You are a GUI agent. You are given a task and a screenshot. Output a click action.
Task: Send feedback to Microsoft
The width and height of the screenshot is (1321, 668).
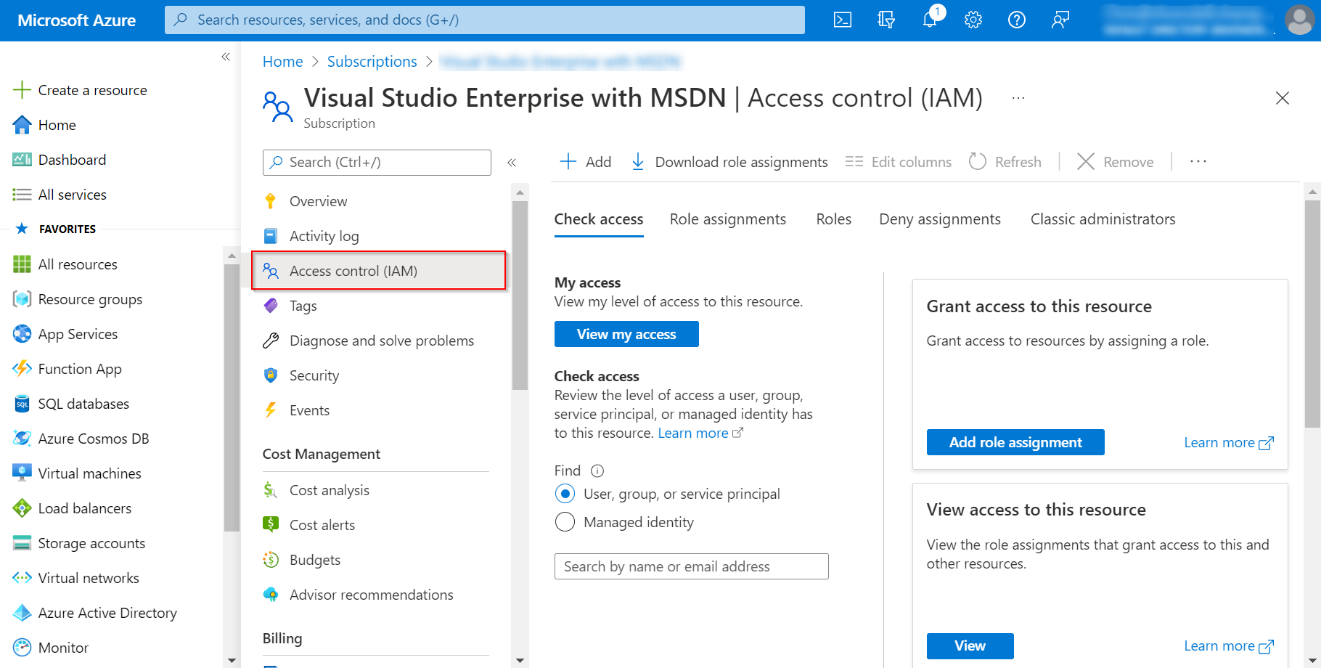coord(1060,19)
